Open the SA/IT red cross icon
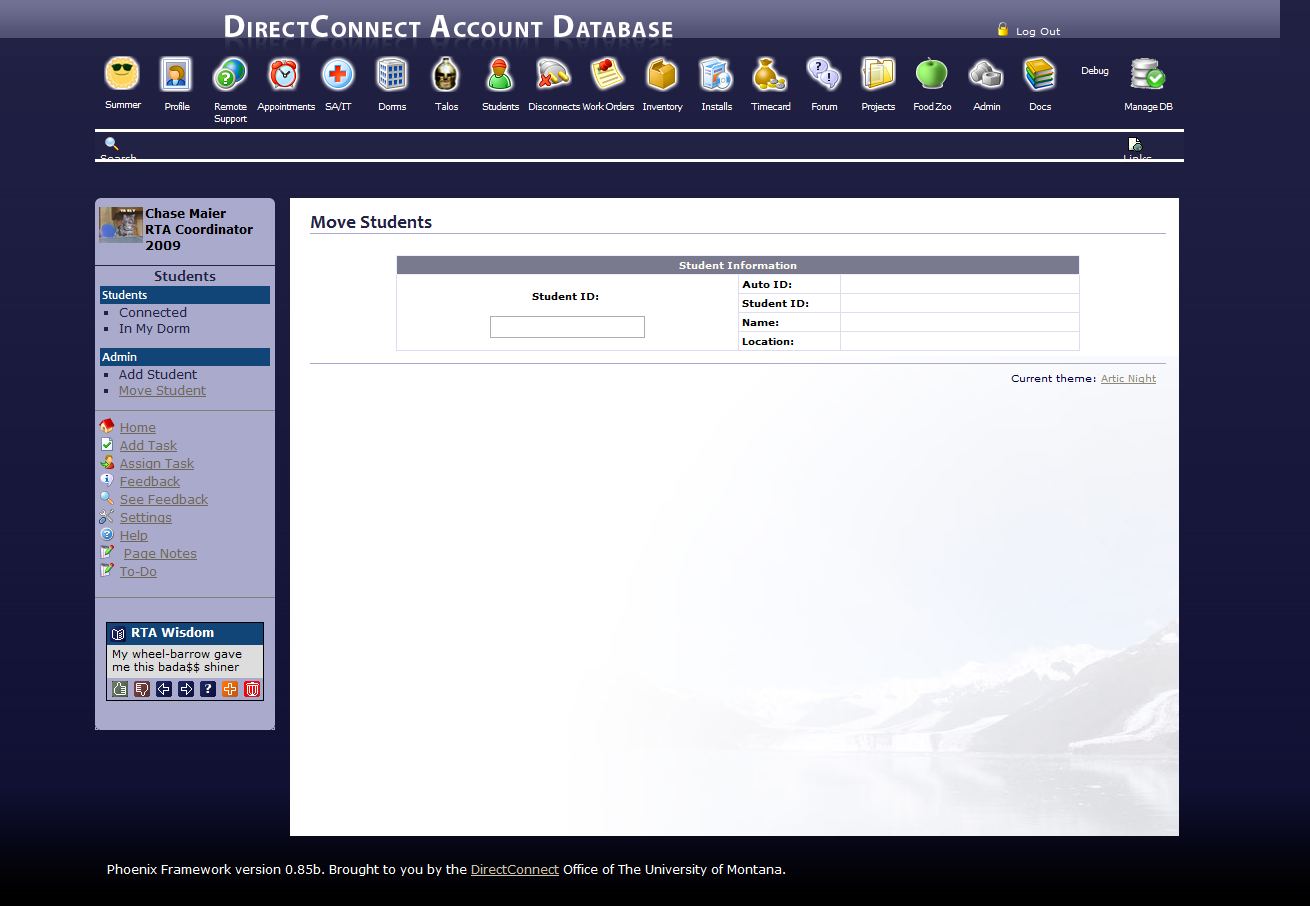The width and height of the screenshot is (1310, 906). tap(338, 74)
